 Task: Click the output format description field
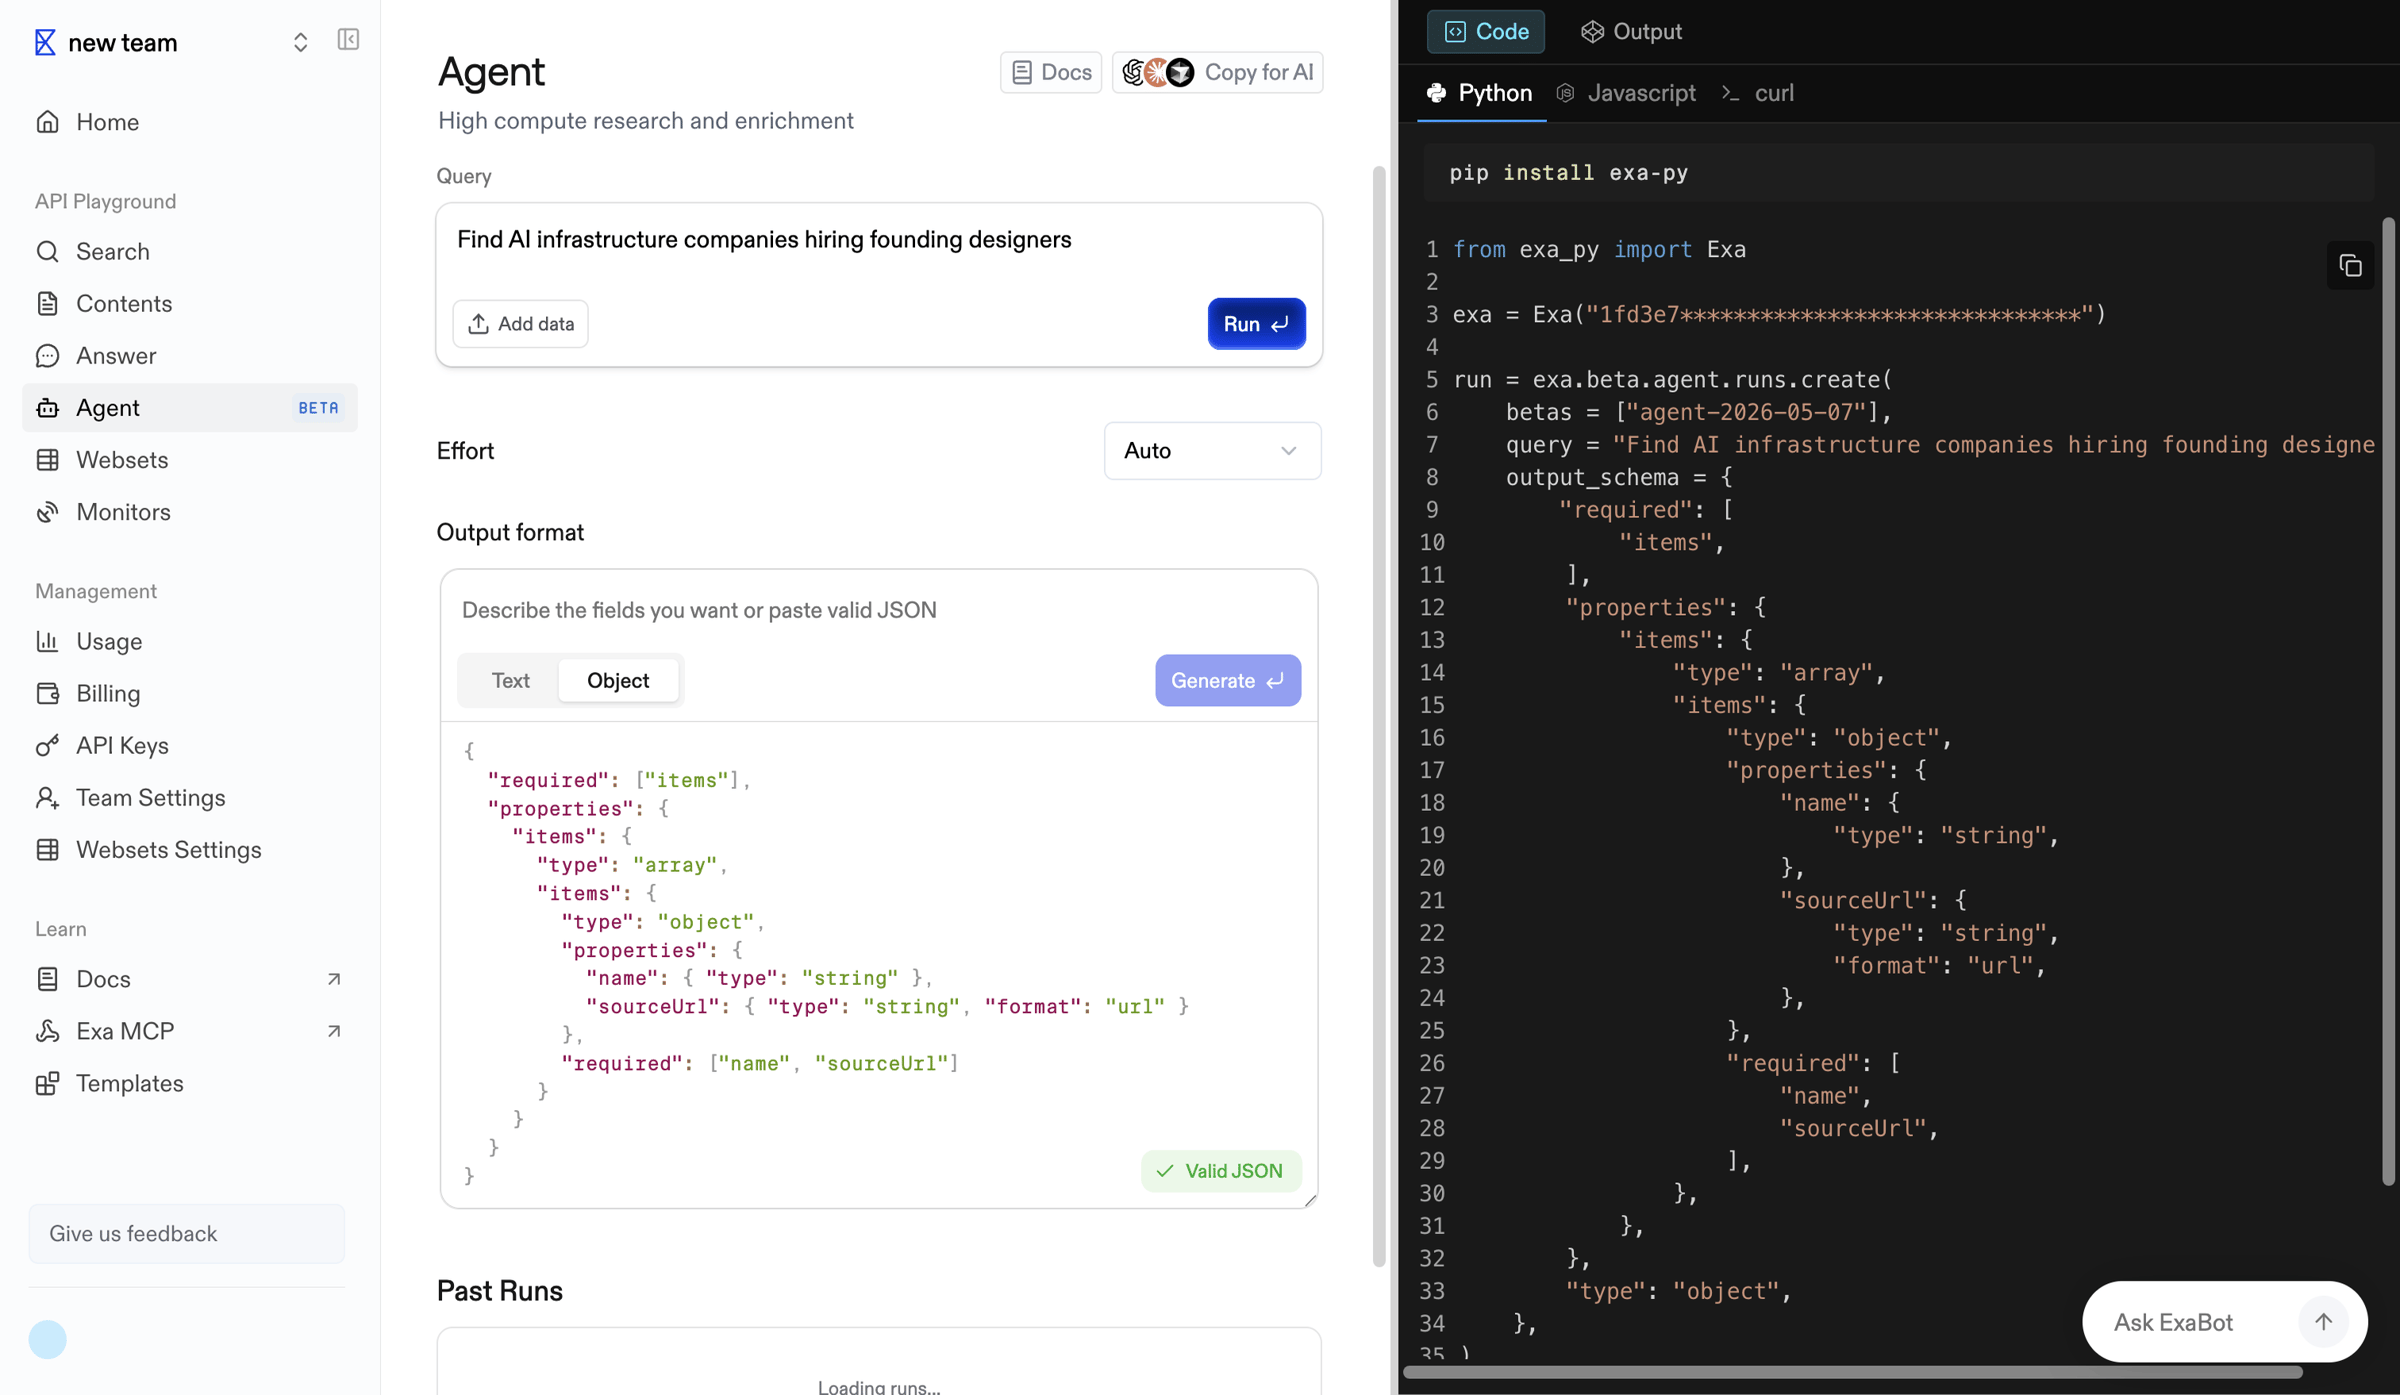coord(879,610)
